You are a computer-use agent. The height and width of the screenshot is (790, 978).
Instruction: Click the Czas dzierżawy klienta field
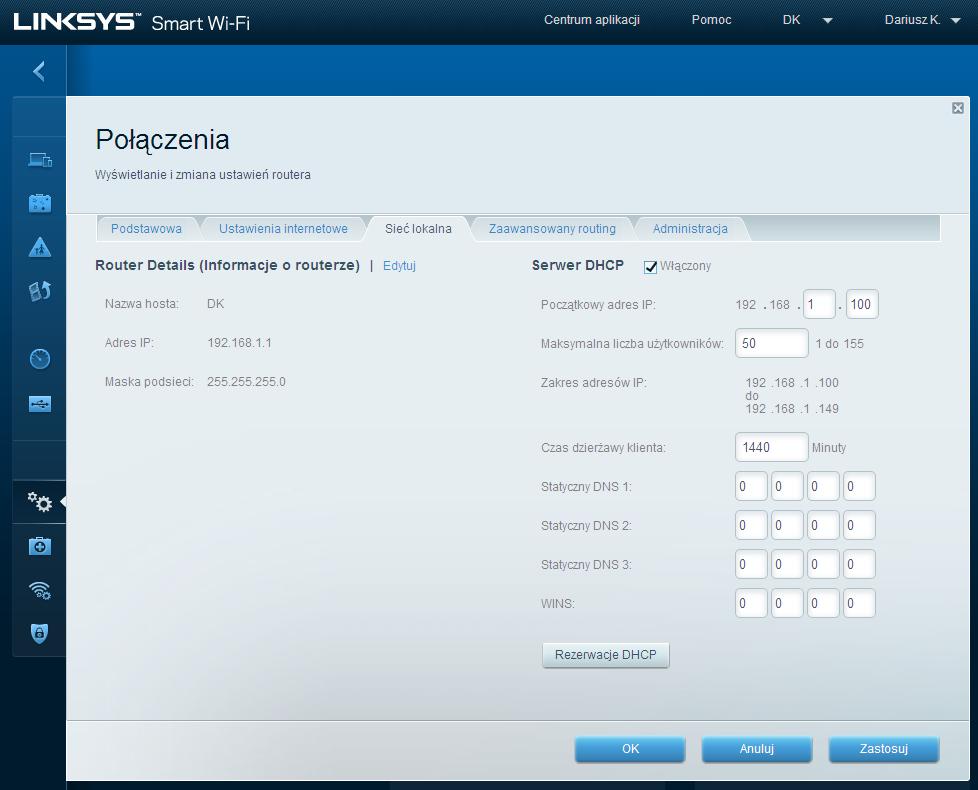point(771,447)
